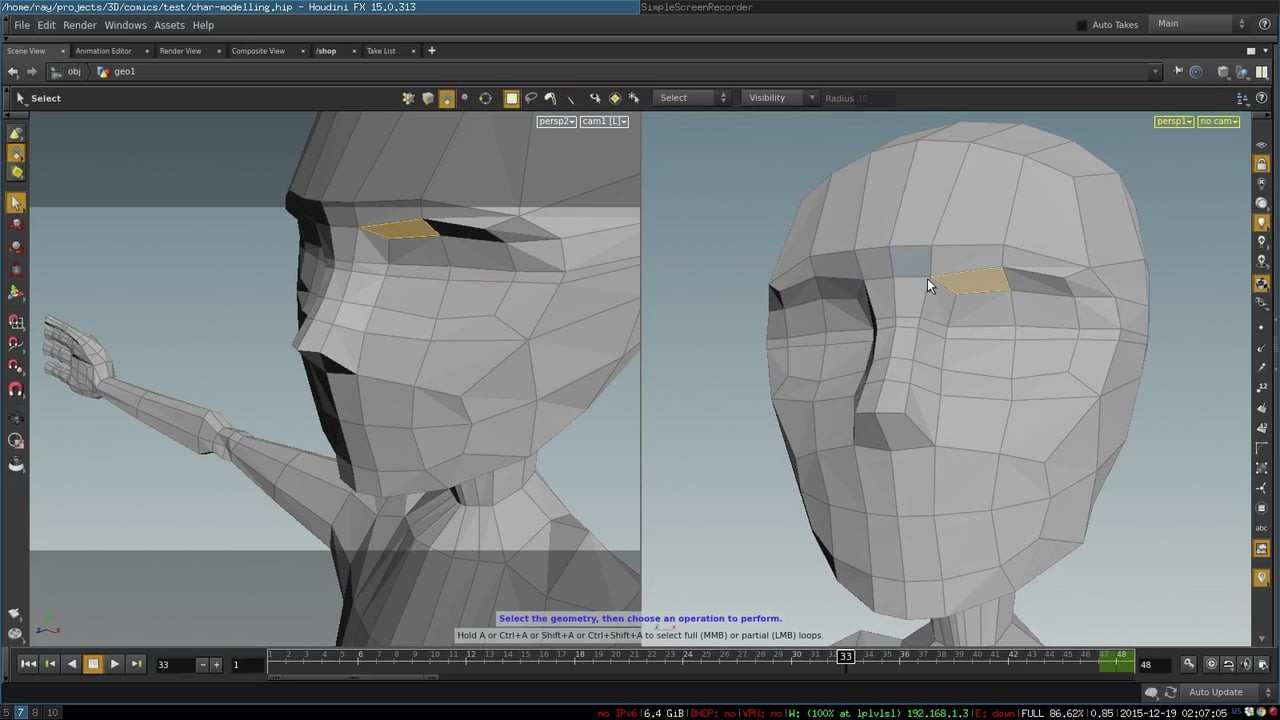This screenshot has height=720, width=1280.
Task: Open the Render View pane tab
Action: pyautogui.click(x=180, y=50)
